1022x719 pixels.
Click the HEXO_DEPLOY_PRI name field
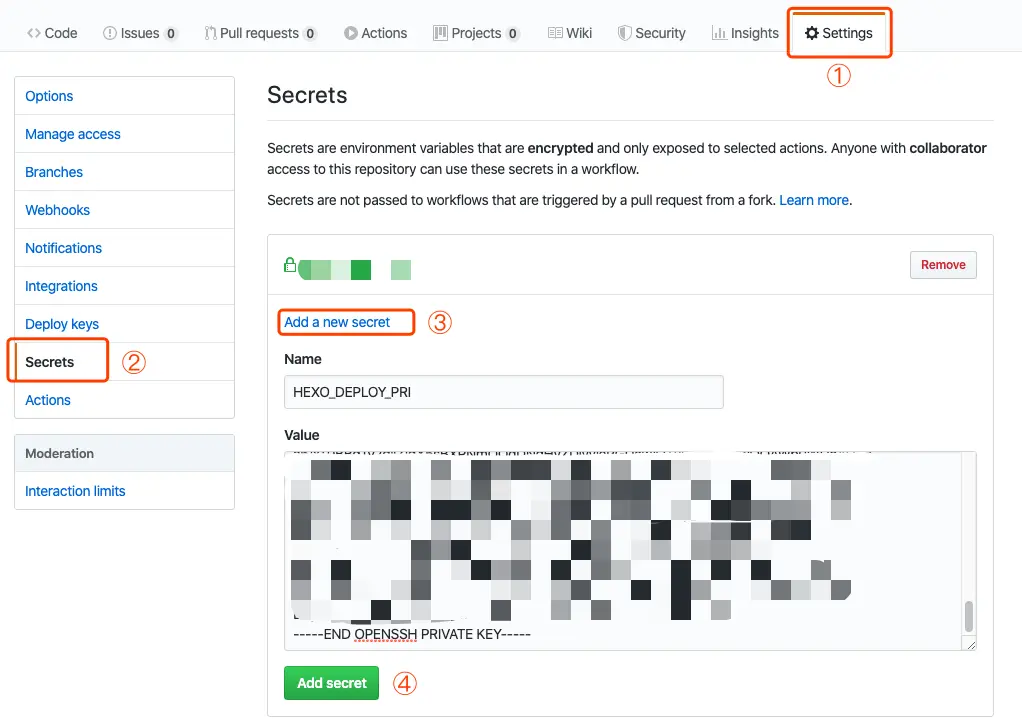click(503, 392)
